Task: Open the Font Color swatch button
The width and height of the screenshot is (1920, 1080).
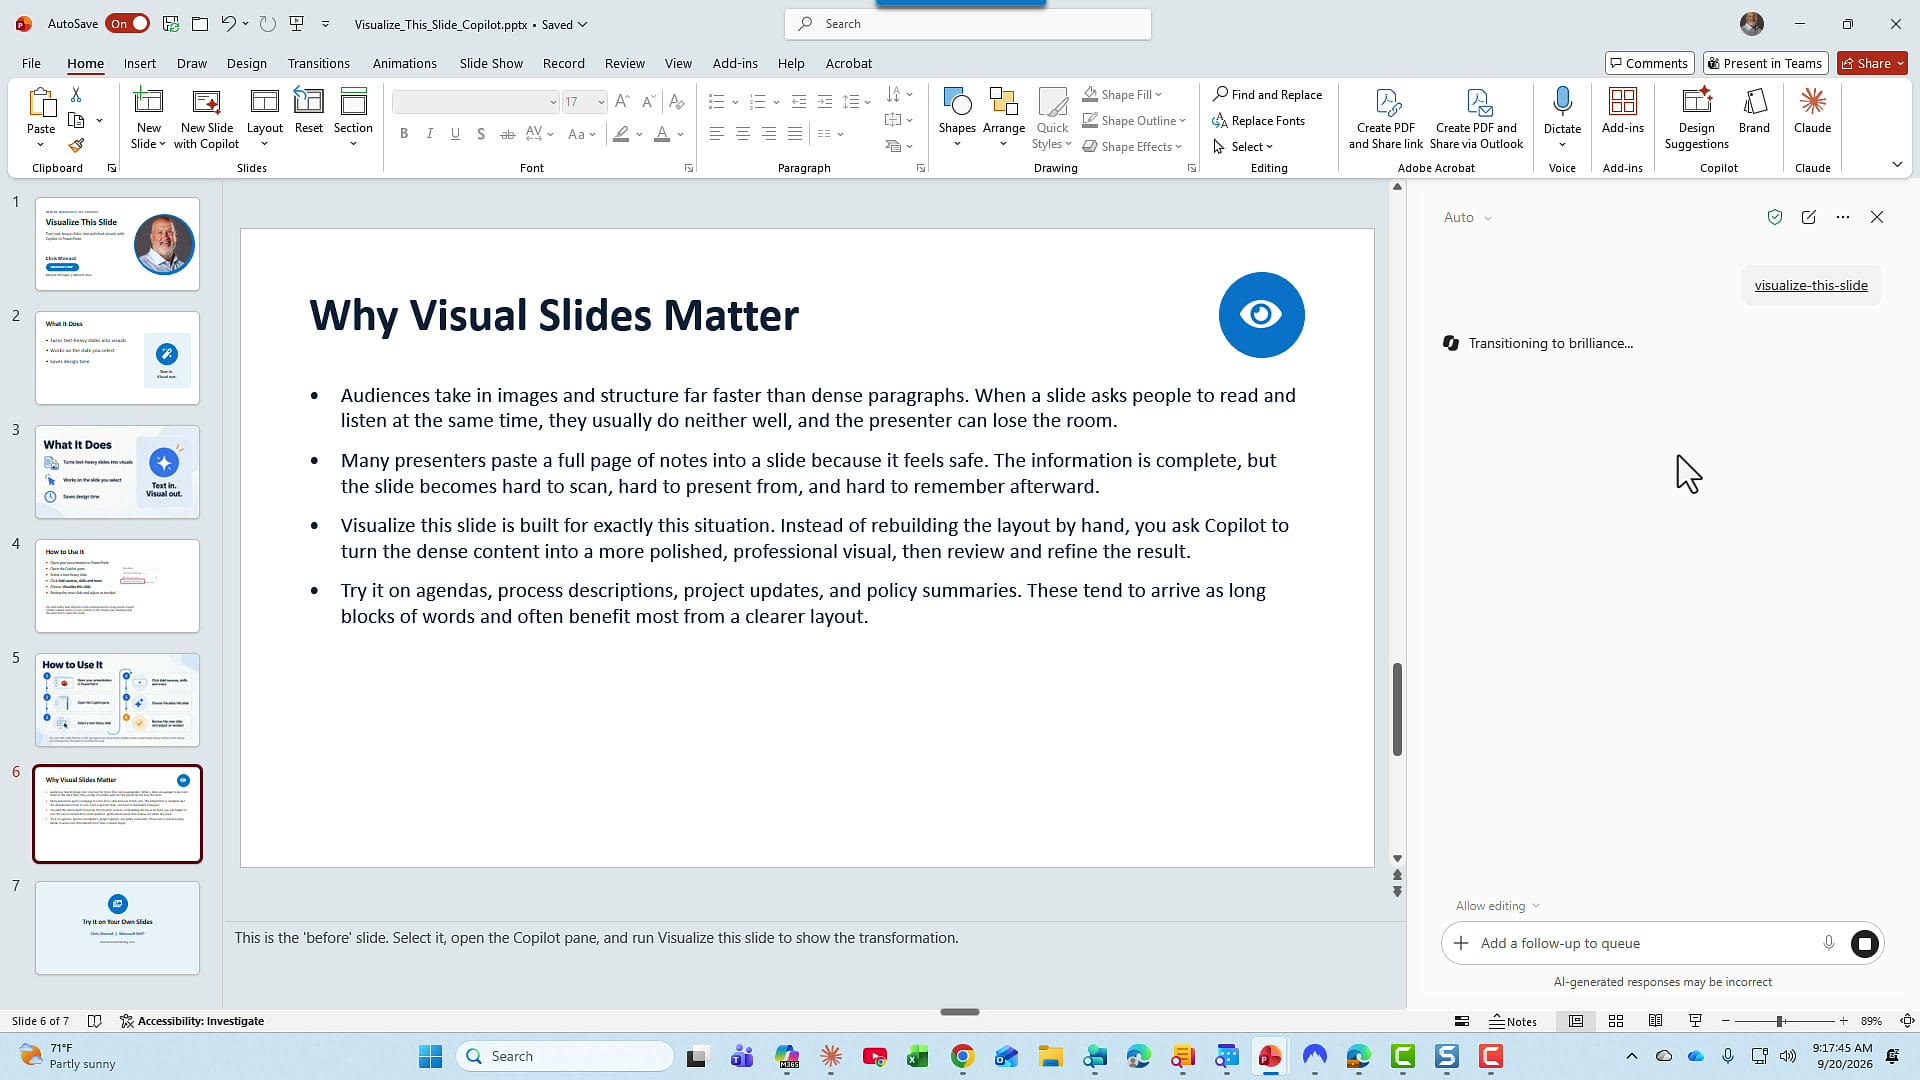Action: pos(661,134)
